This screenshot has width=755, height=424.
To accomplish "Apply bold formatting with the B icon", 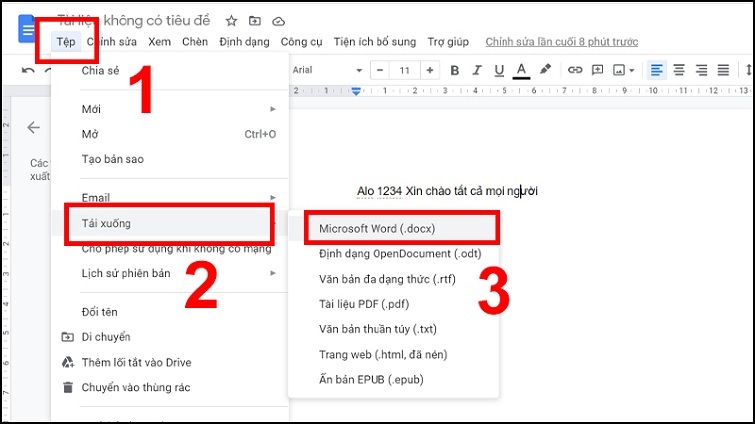I will coord(454,70).
